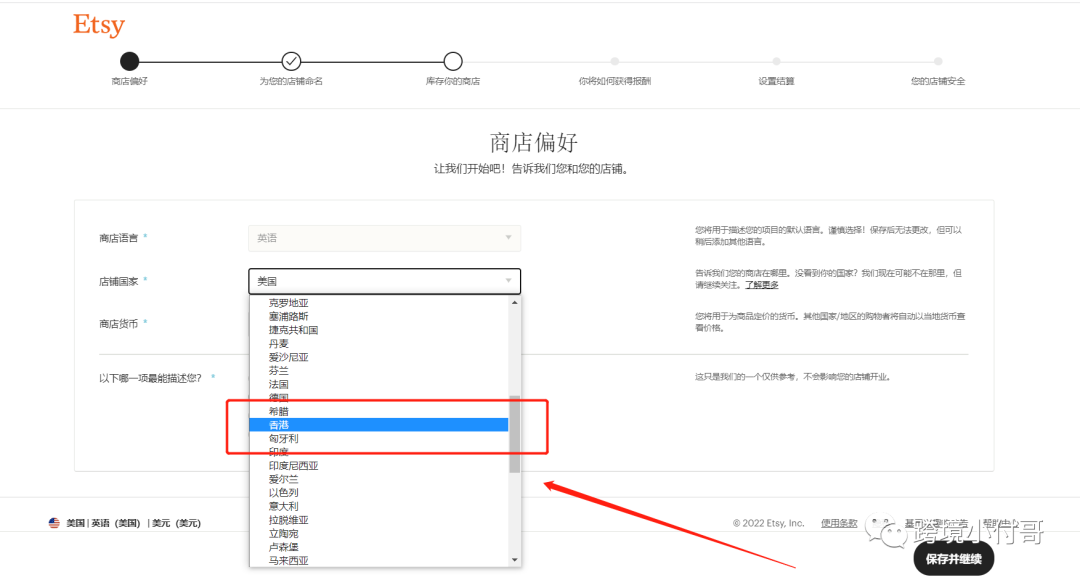1080x580 pixels.
Task: Open the 了解更多 link
Action: point(762,284)
